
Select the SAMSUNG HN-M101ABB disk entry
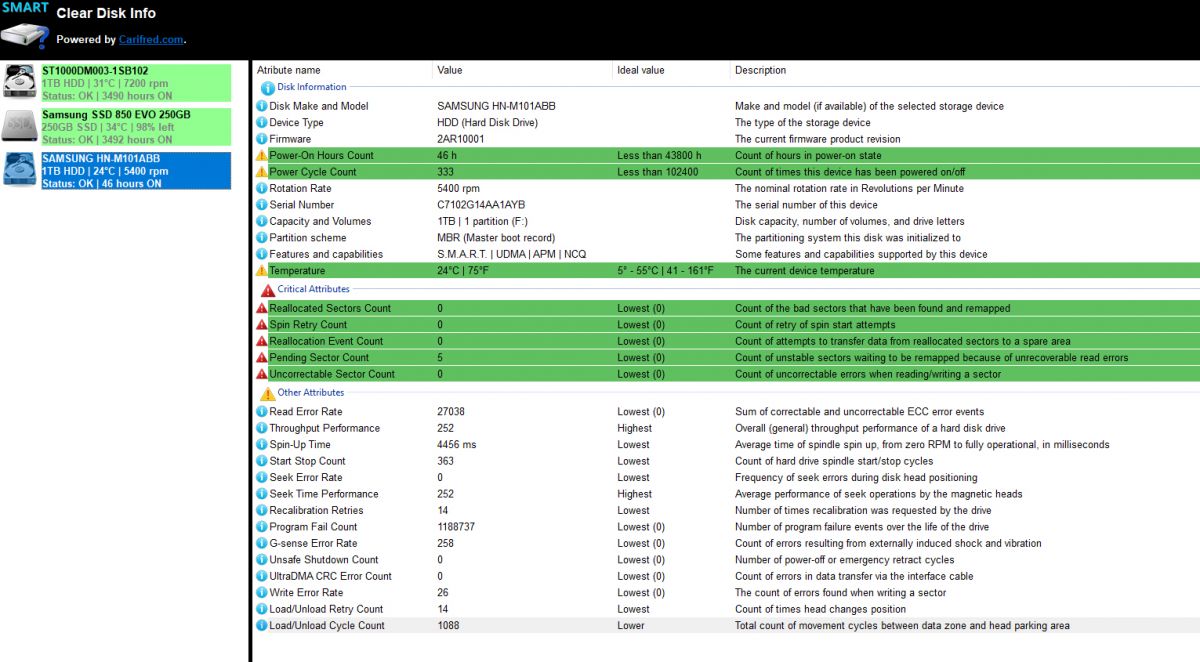(116, 170)
